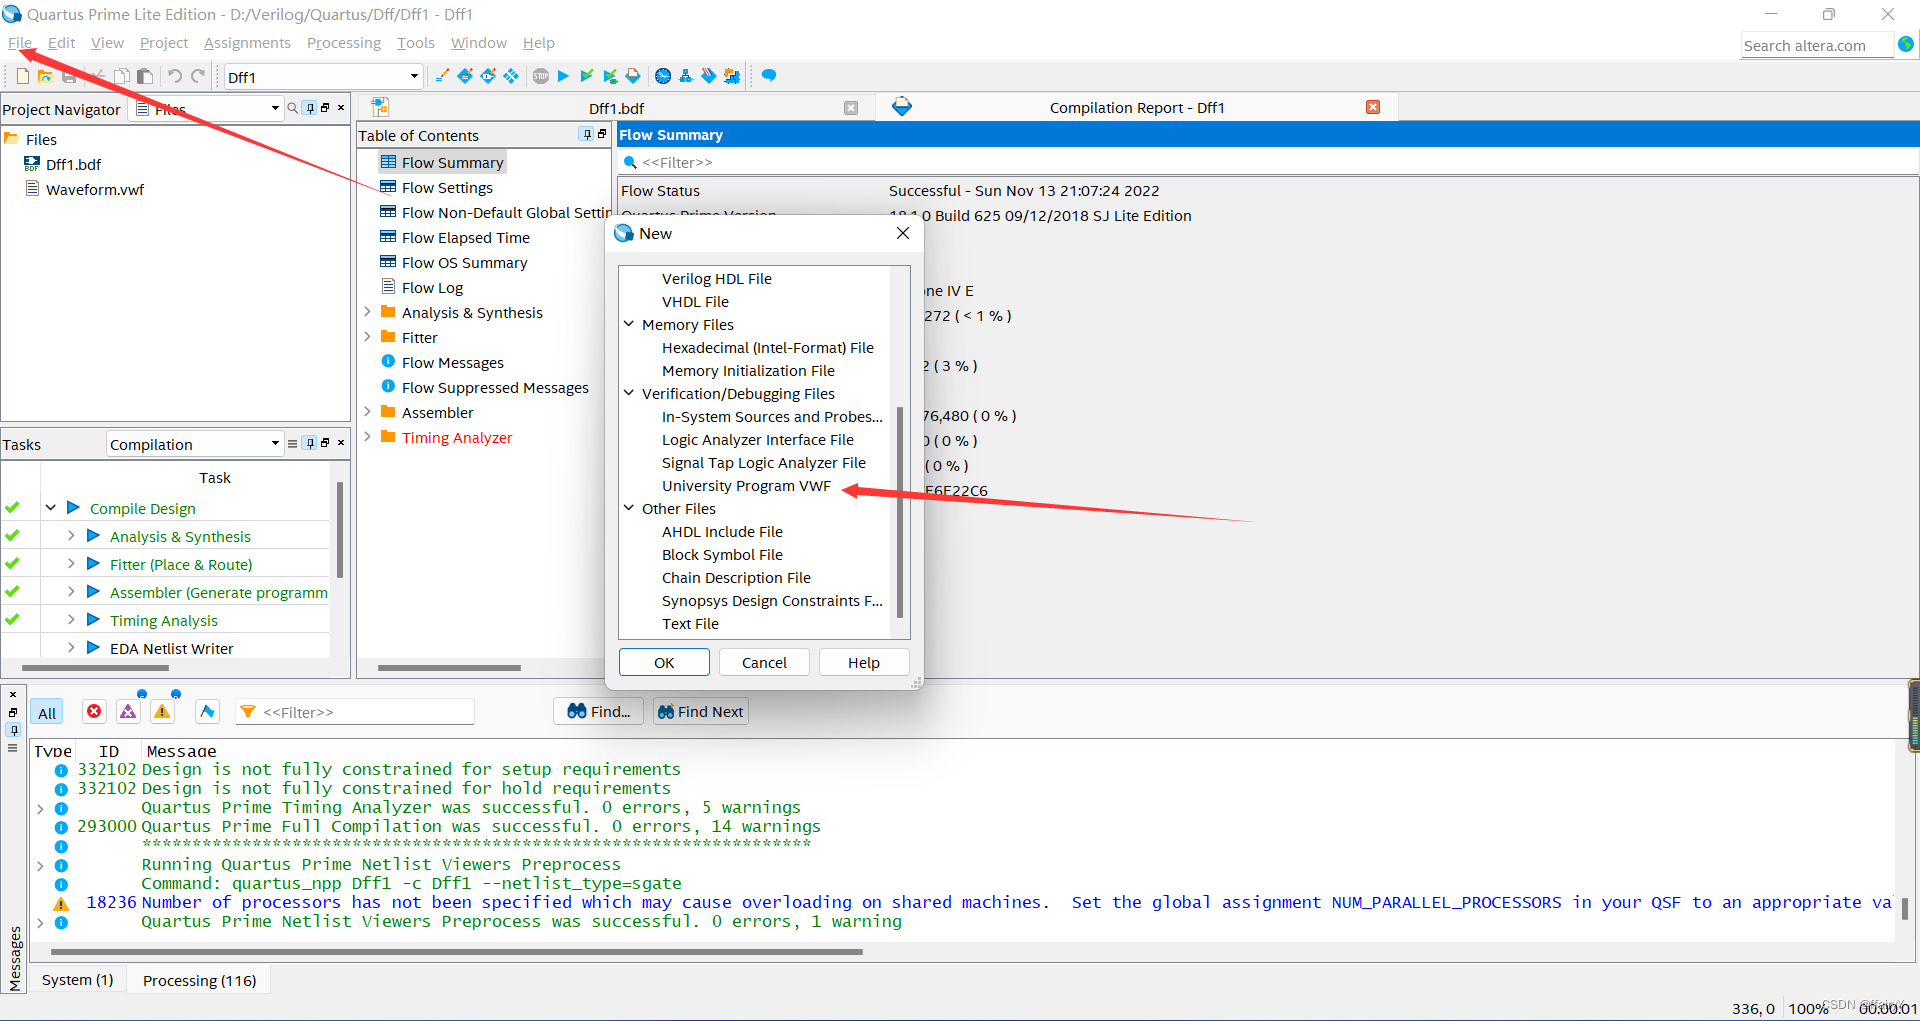Click Find Next below the messages
The height and width of the screenshot is (1021, 1920).
[x=700, y=711]
